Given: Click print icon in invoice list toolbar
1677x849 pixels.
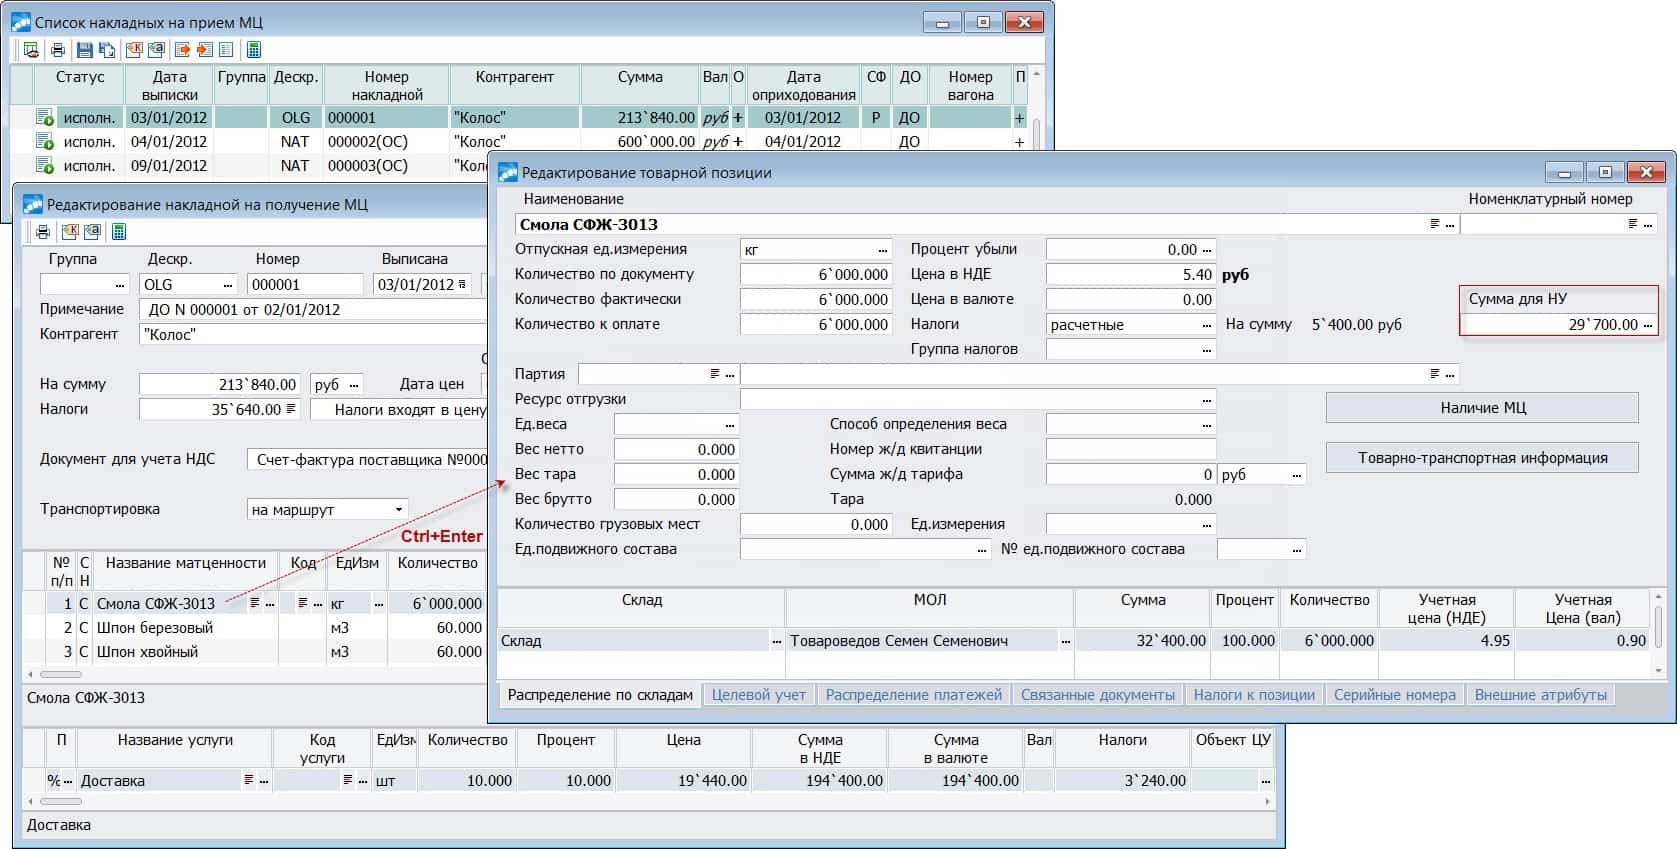Looking at the screenshot, I should click(x=57, y=50).
